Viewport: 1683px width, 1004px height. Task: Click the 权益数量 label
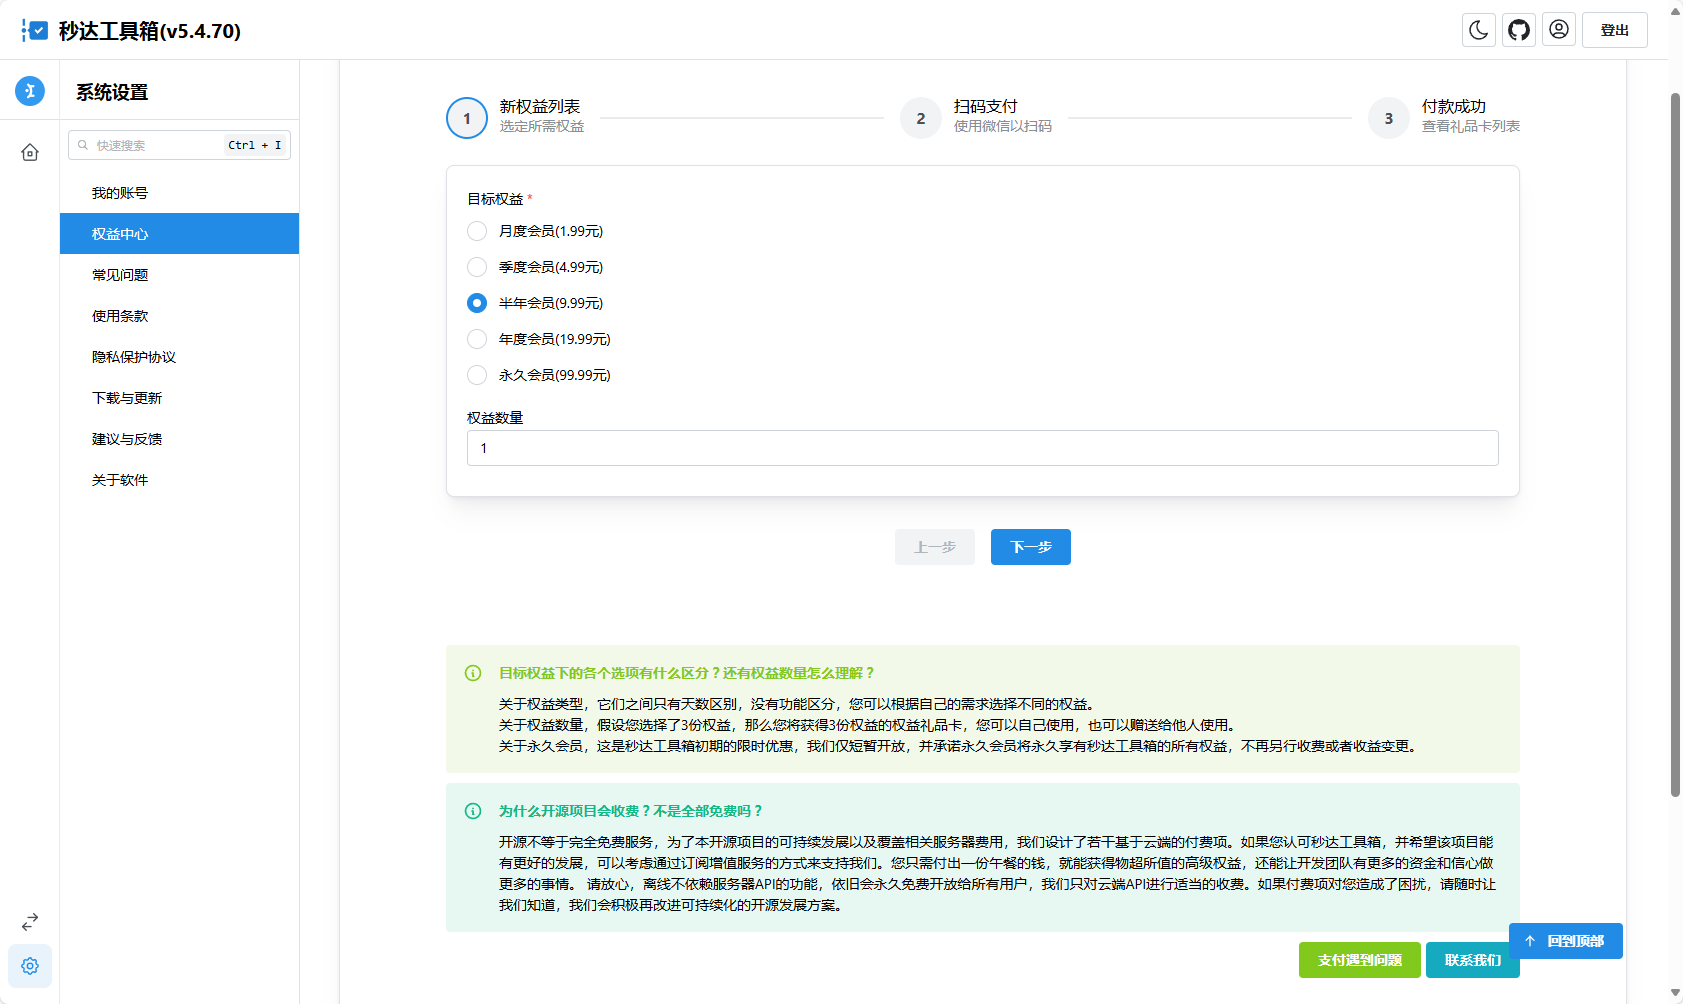[x=495, y=418]
